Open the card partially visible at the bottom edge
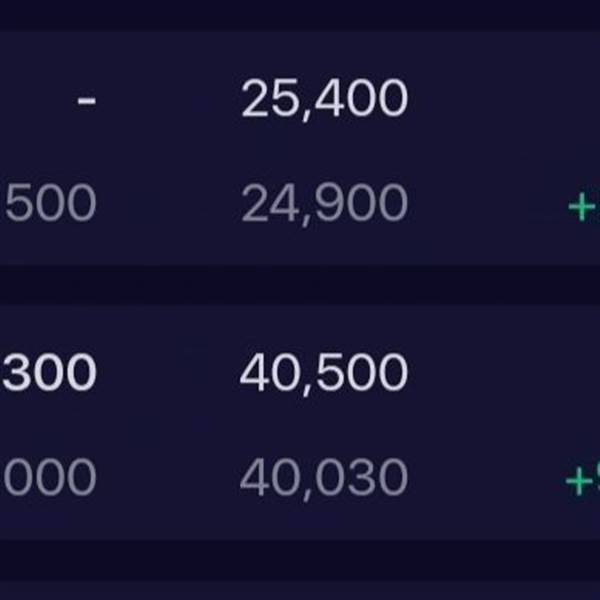Image resolution: width=600 pixels, height=600 pixels. tap(300, 591)
